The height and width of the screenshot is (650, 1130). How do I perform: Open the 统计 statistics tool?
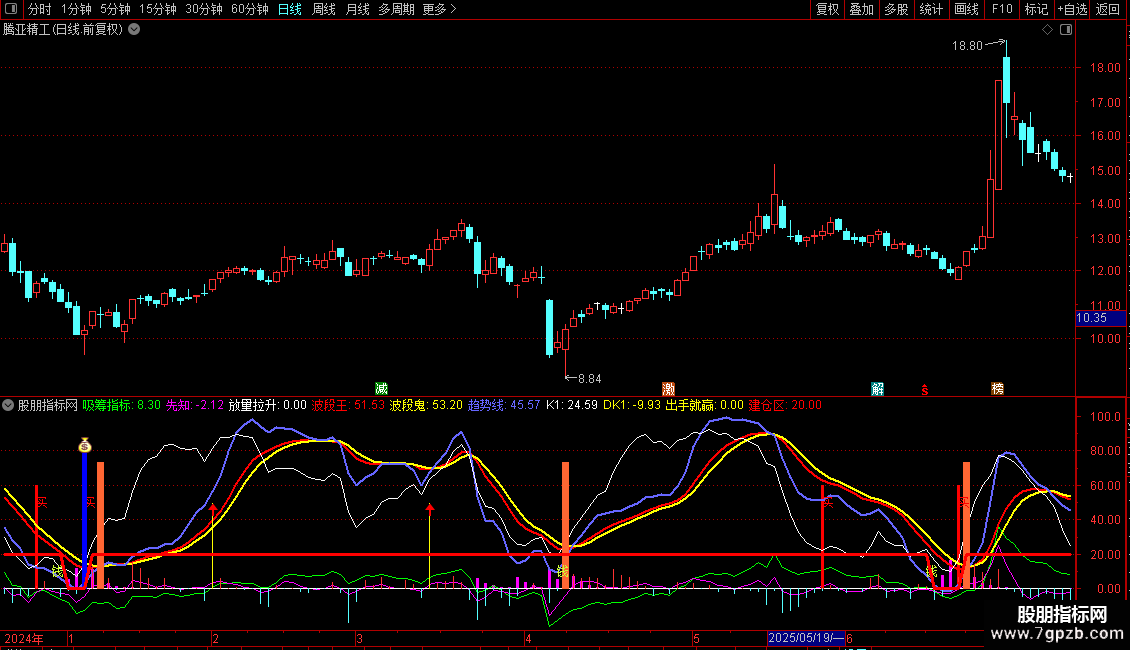[x=930, y=9]
